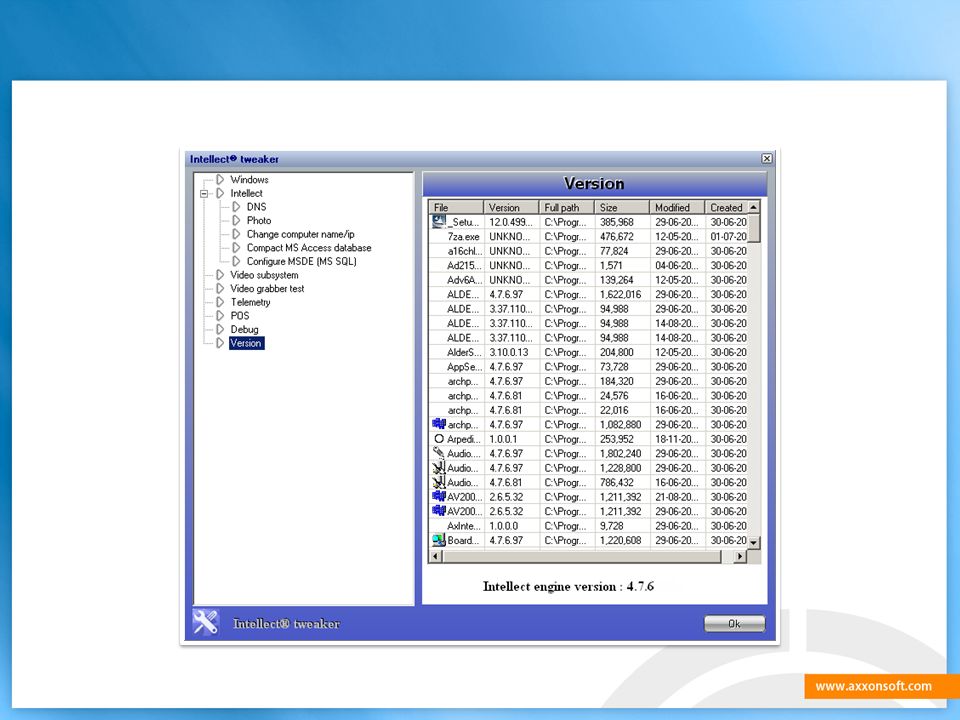Select the Windows tree item
Image resolution: width=960 pixels, height=720 pixels.
click(249, 179)
